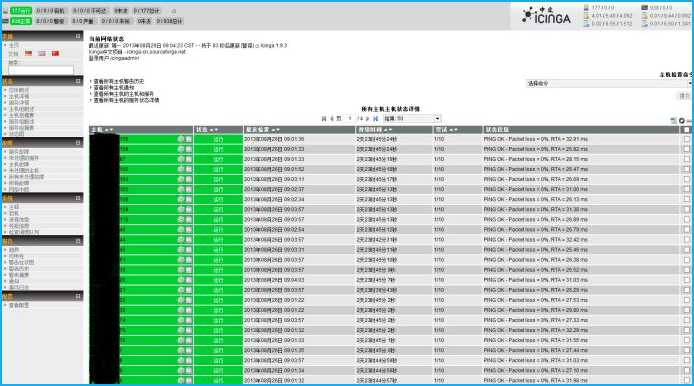Tick checkbox for RTA 25.49 row

tap(686, 250)
